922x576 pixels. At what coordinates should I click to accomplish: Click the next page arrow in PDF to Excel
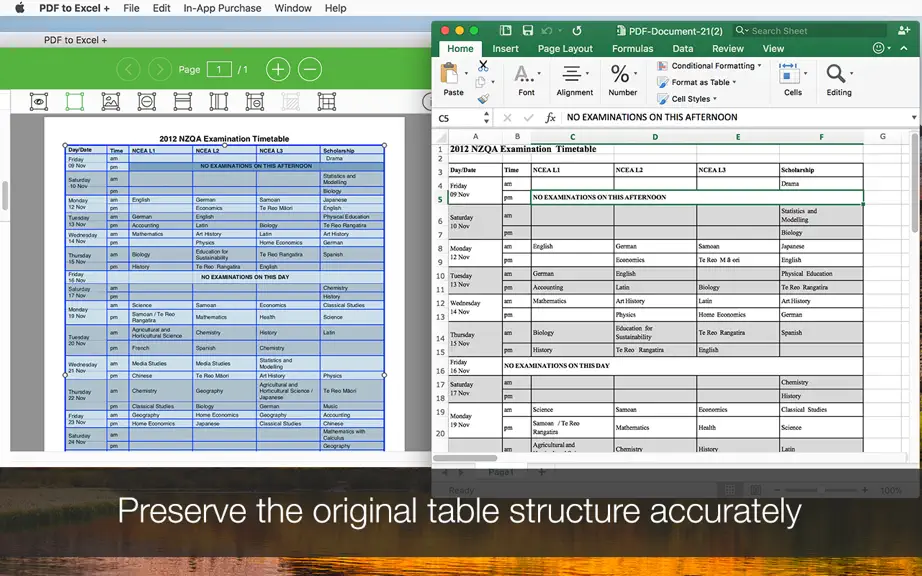click(160, 69)
